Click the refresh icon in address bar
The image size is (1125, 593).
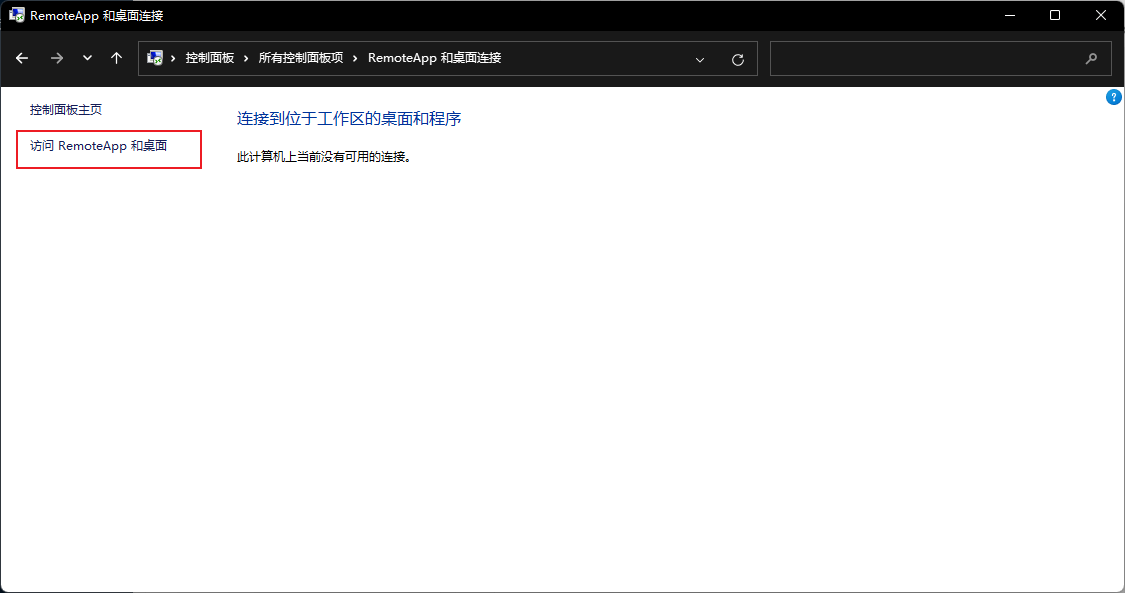(737, 58)
